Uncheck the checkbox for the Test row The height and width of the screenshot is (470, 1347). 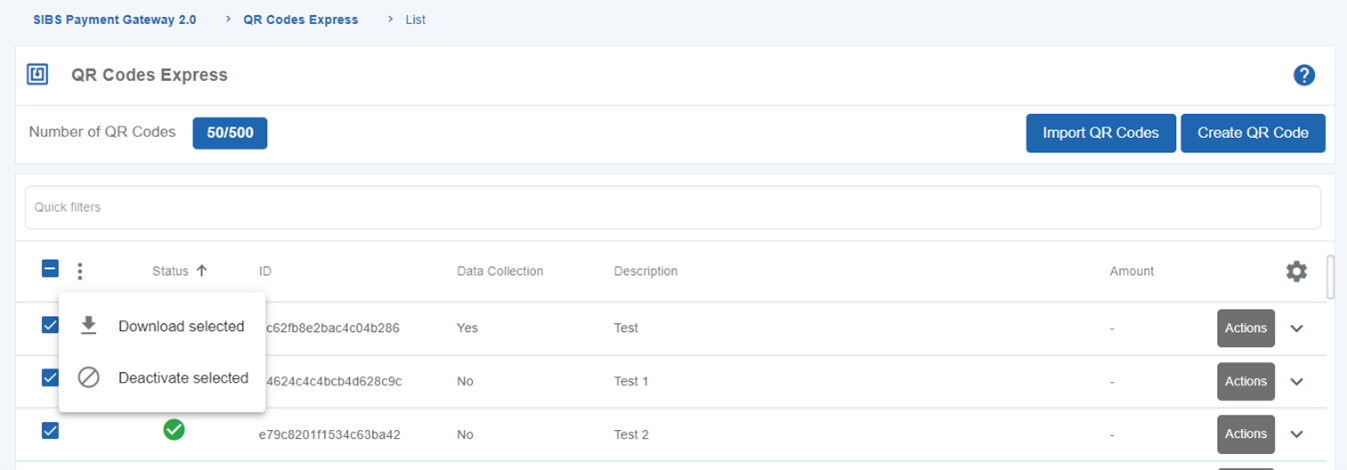click(50, 325)
